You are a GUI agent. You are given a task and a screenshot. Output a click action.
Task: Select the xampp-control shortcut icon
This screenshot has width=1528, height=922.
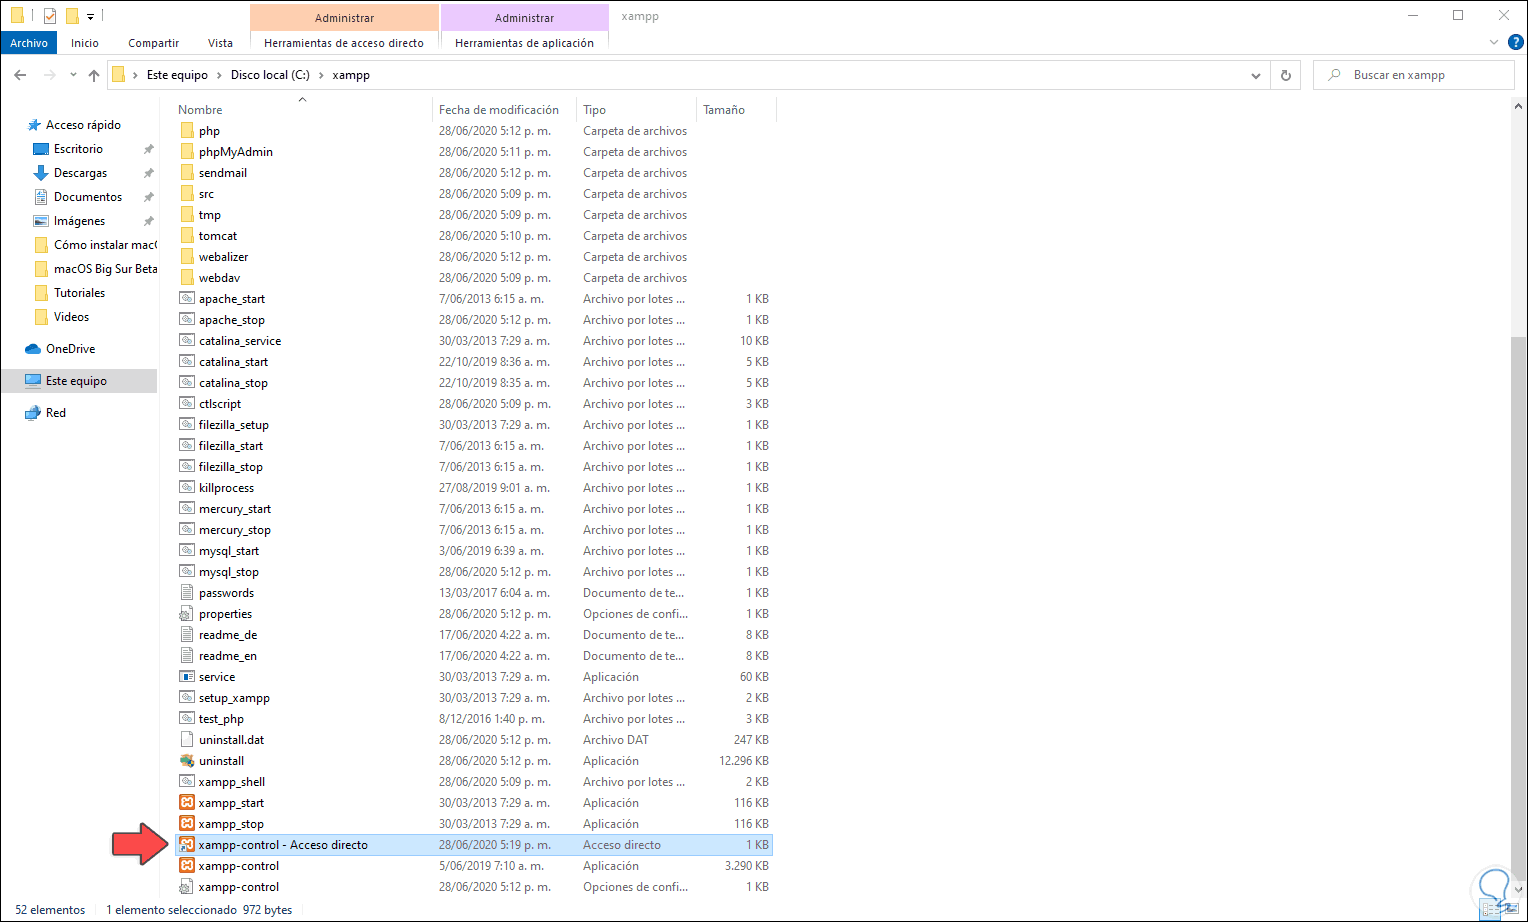click(x=187, y=845)
